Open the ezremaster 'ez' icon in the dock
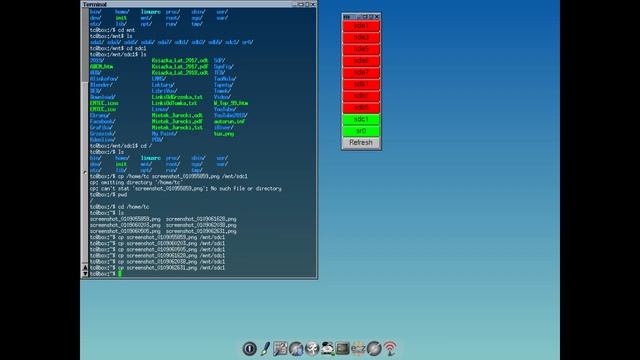 click(x=358, y=349)
